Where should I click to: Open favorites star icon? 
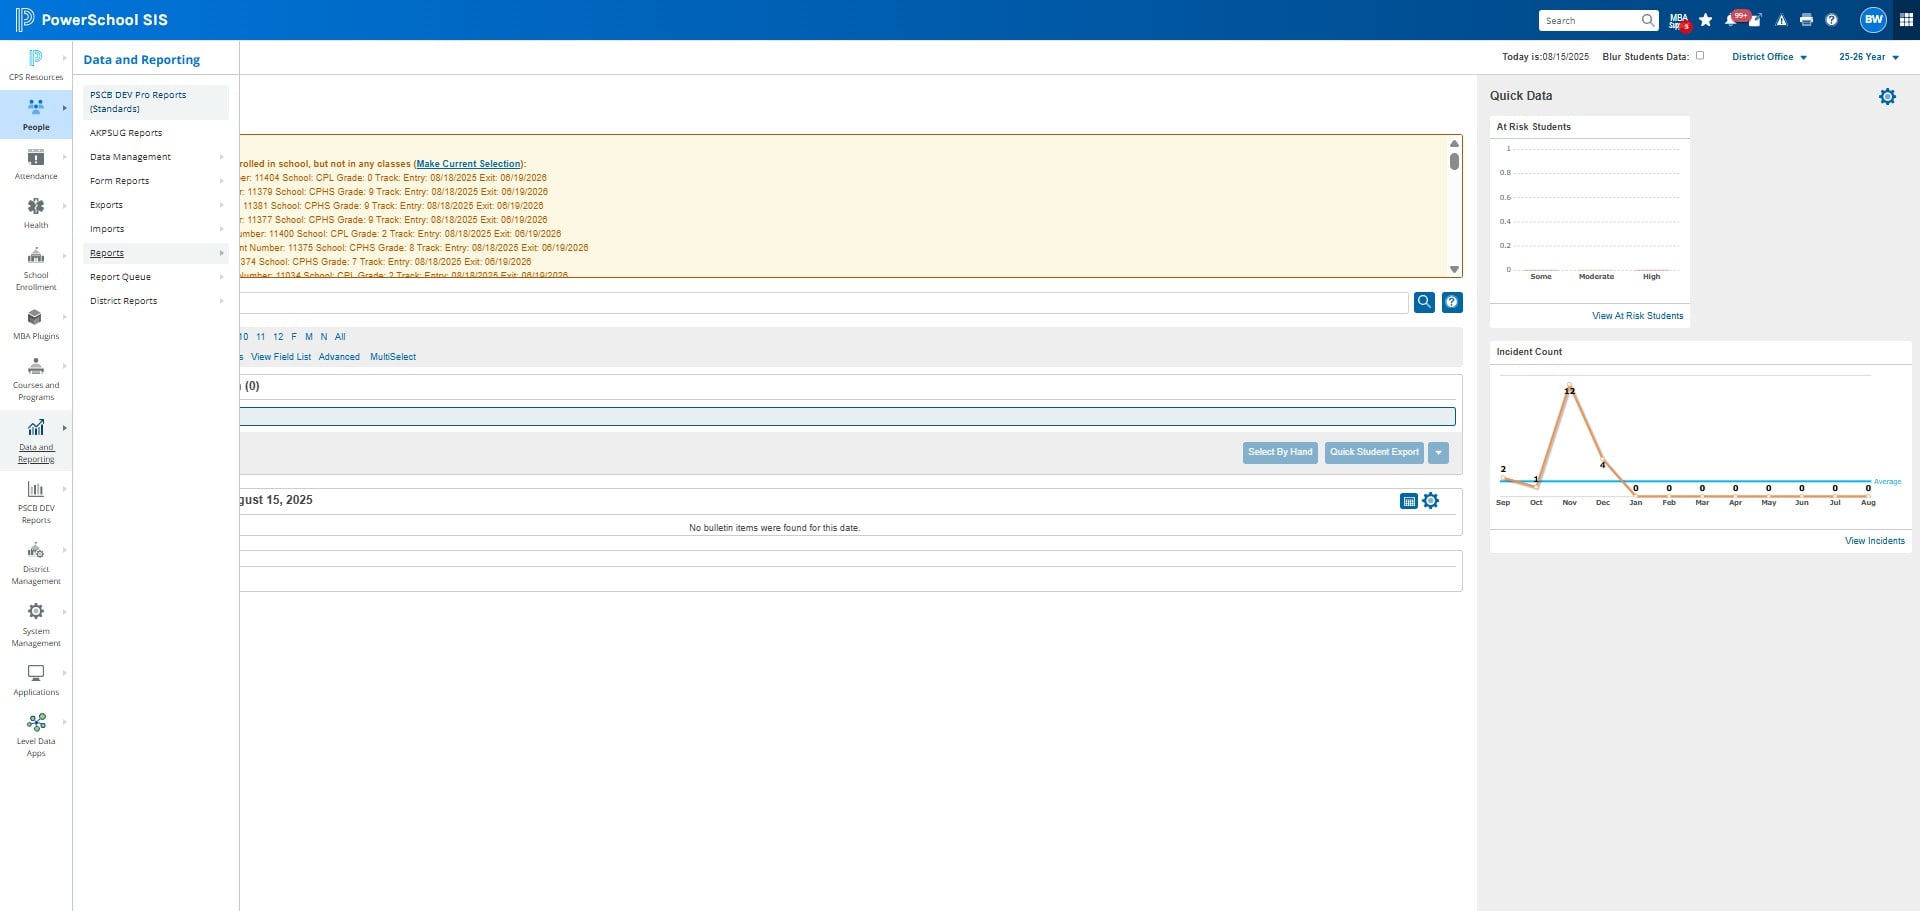pyautogui.click(x=1706, y=20)
